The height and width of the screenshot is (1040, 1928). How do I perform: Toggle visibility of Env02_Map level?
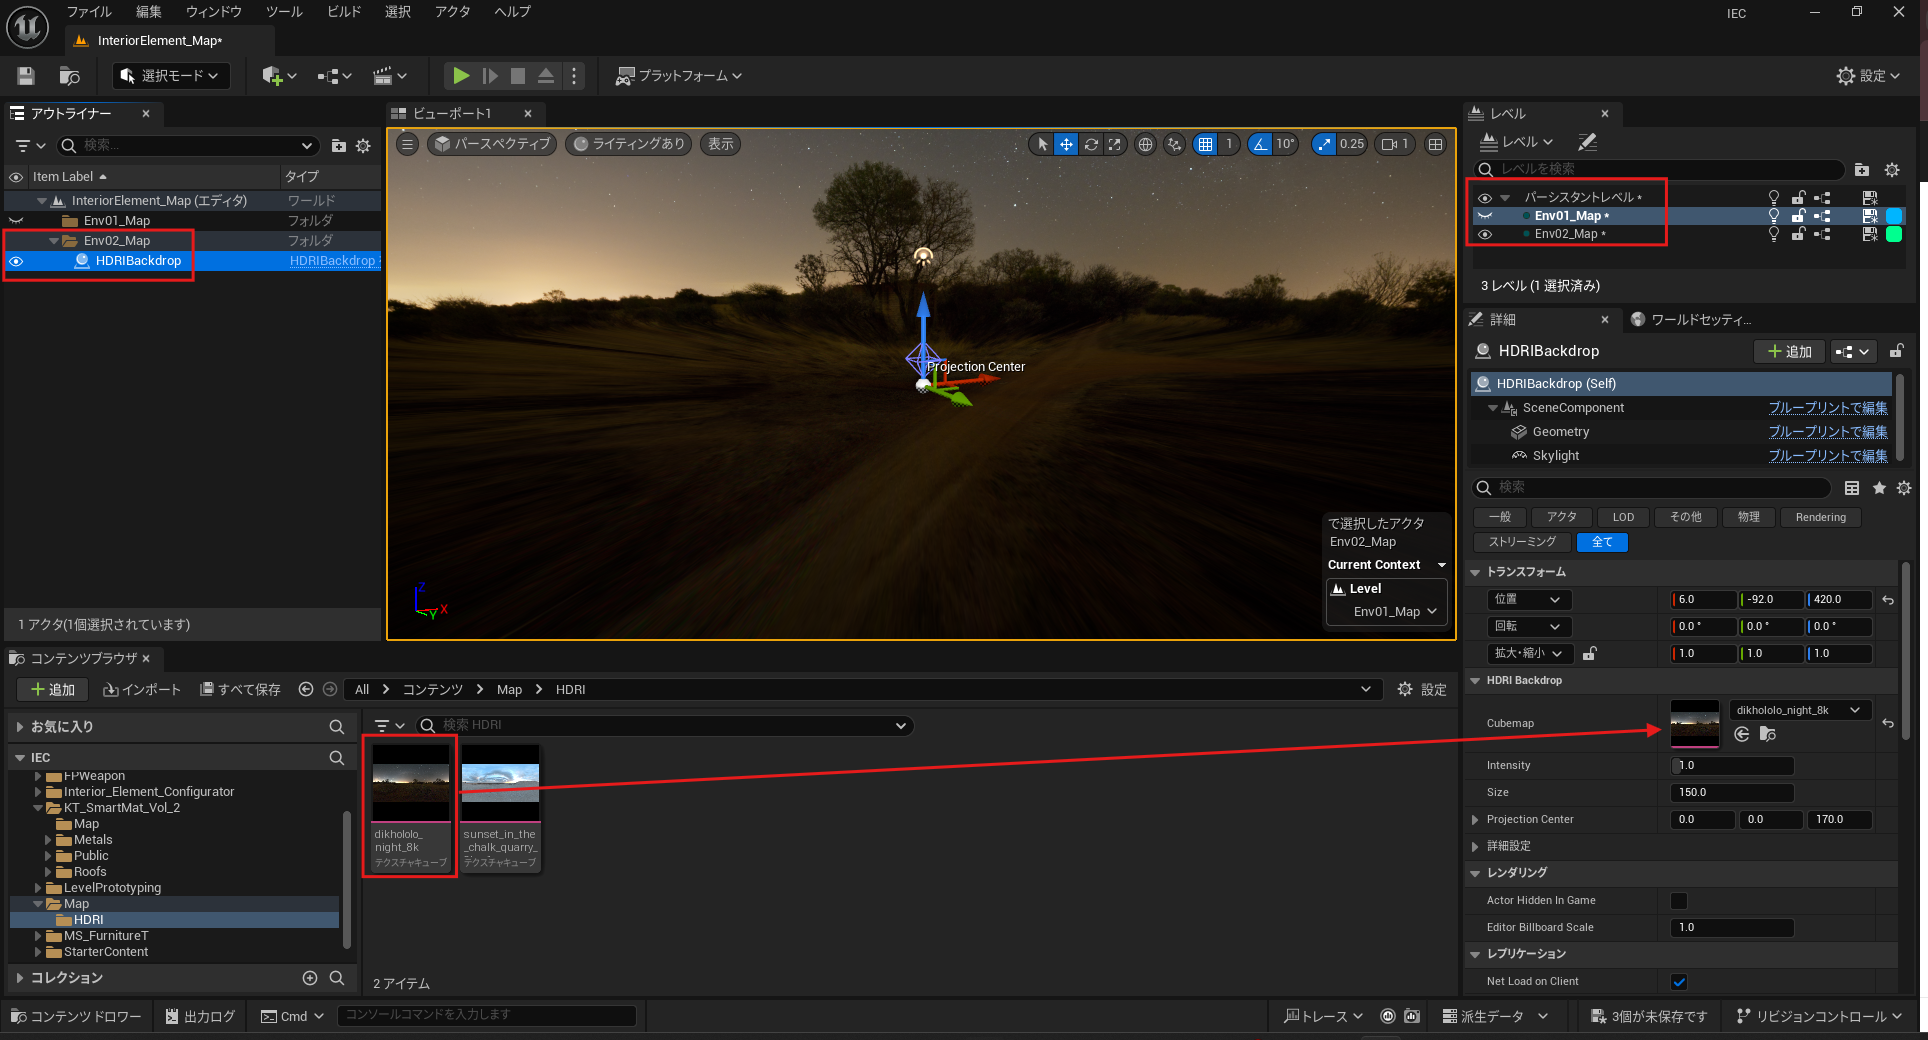[x=1485, y=234]
